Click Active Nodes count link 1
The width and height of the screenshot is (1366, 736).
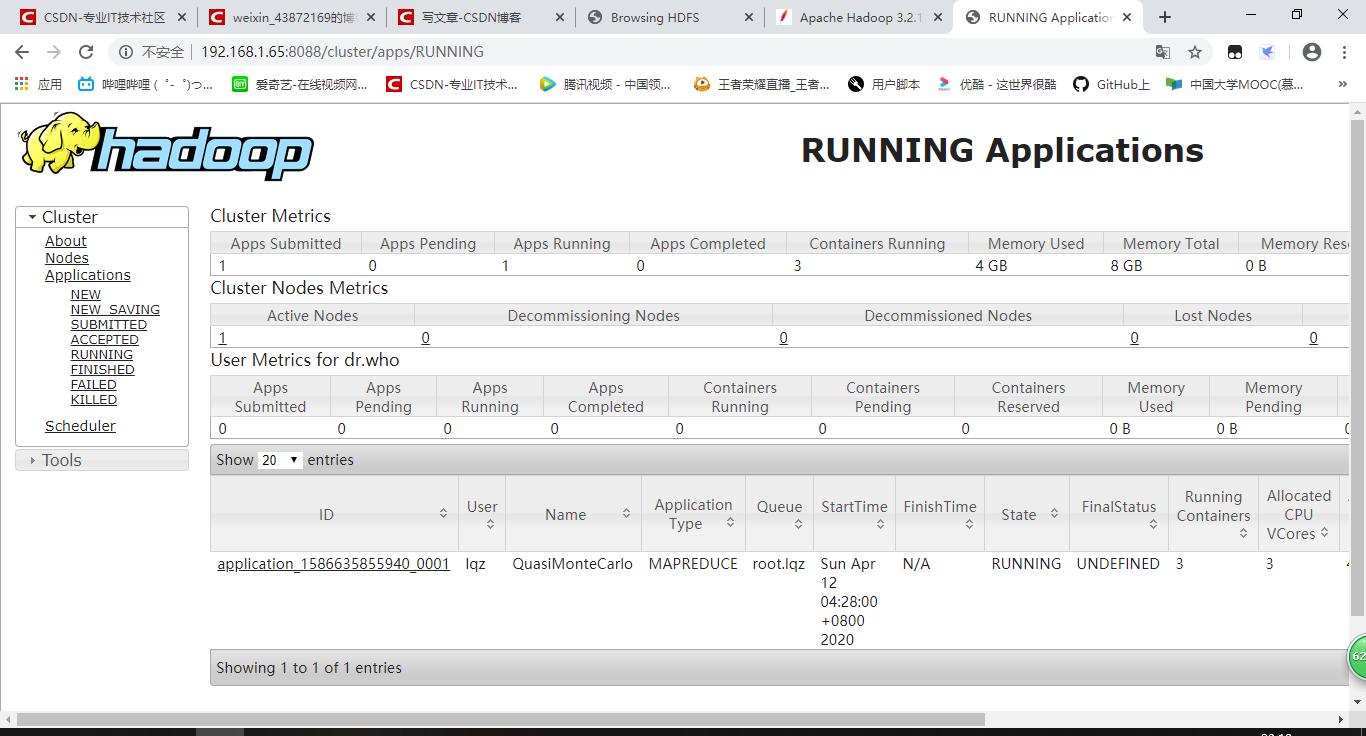tap(223, 338)
